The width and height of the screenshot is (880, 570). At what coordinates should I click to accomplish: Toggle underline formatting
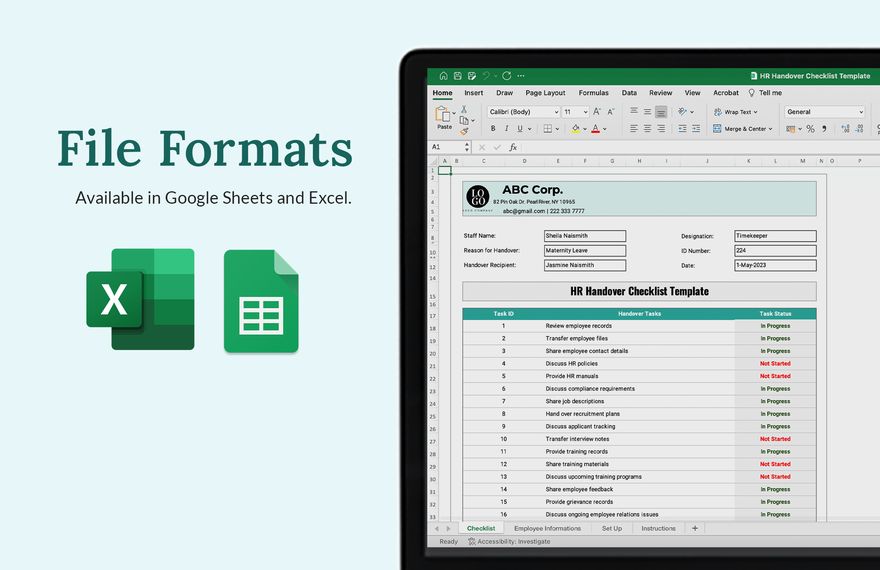(x=520, y=129)
